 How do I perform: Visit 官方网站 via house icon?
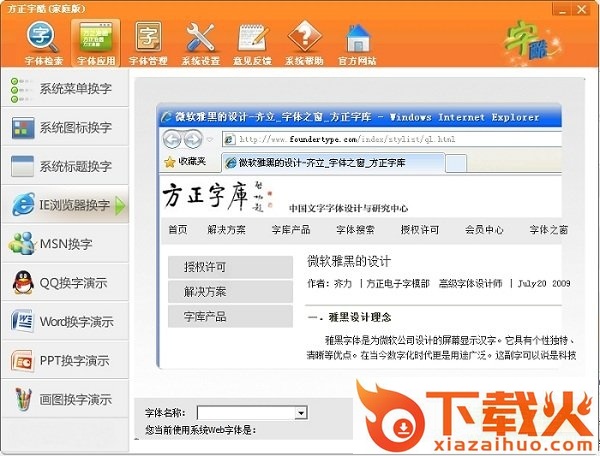coord(358,41)
